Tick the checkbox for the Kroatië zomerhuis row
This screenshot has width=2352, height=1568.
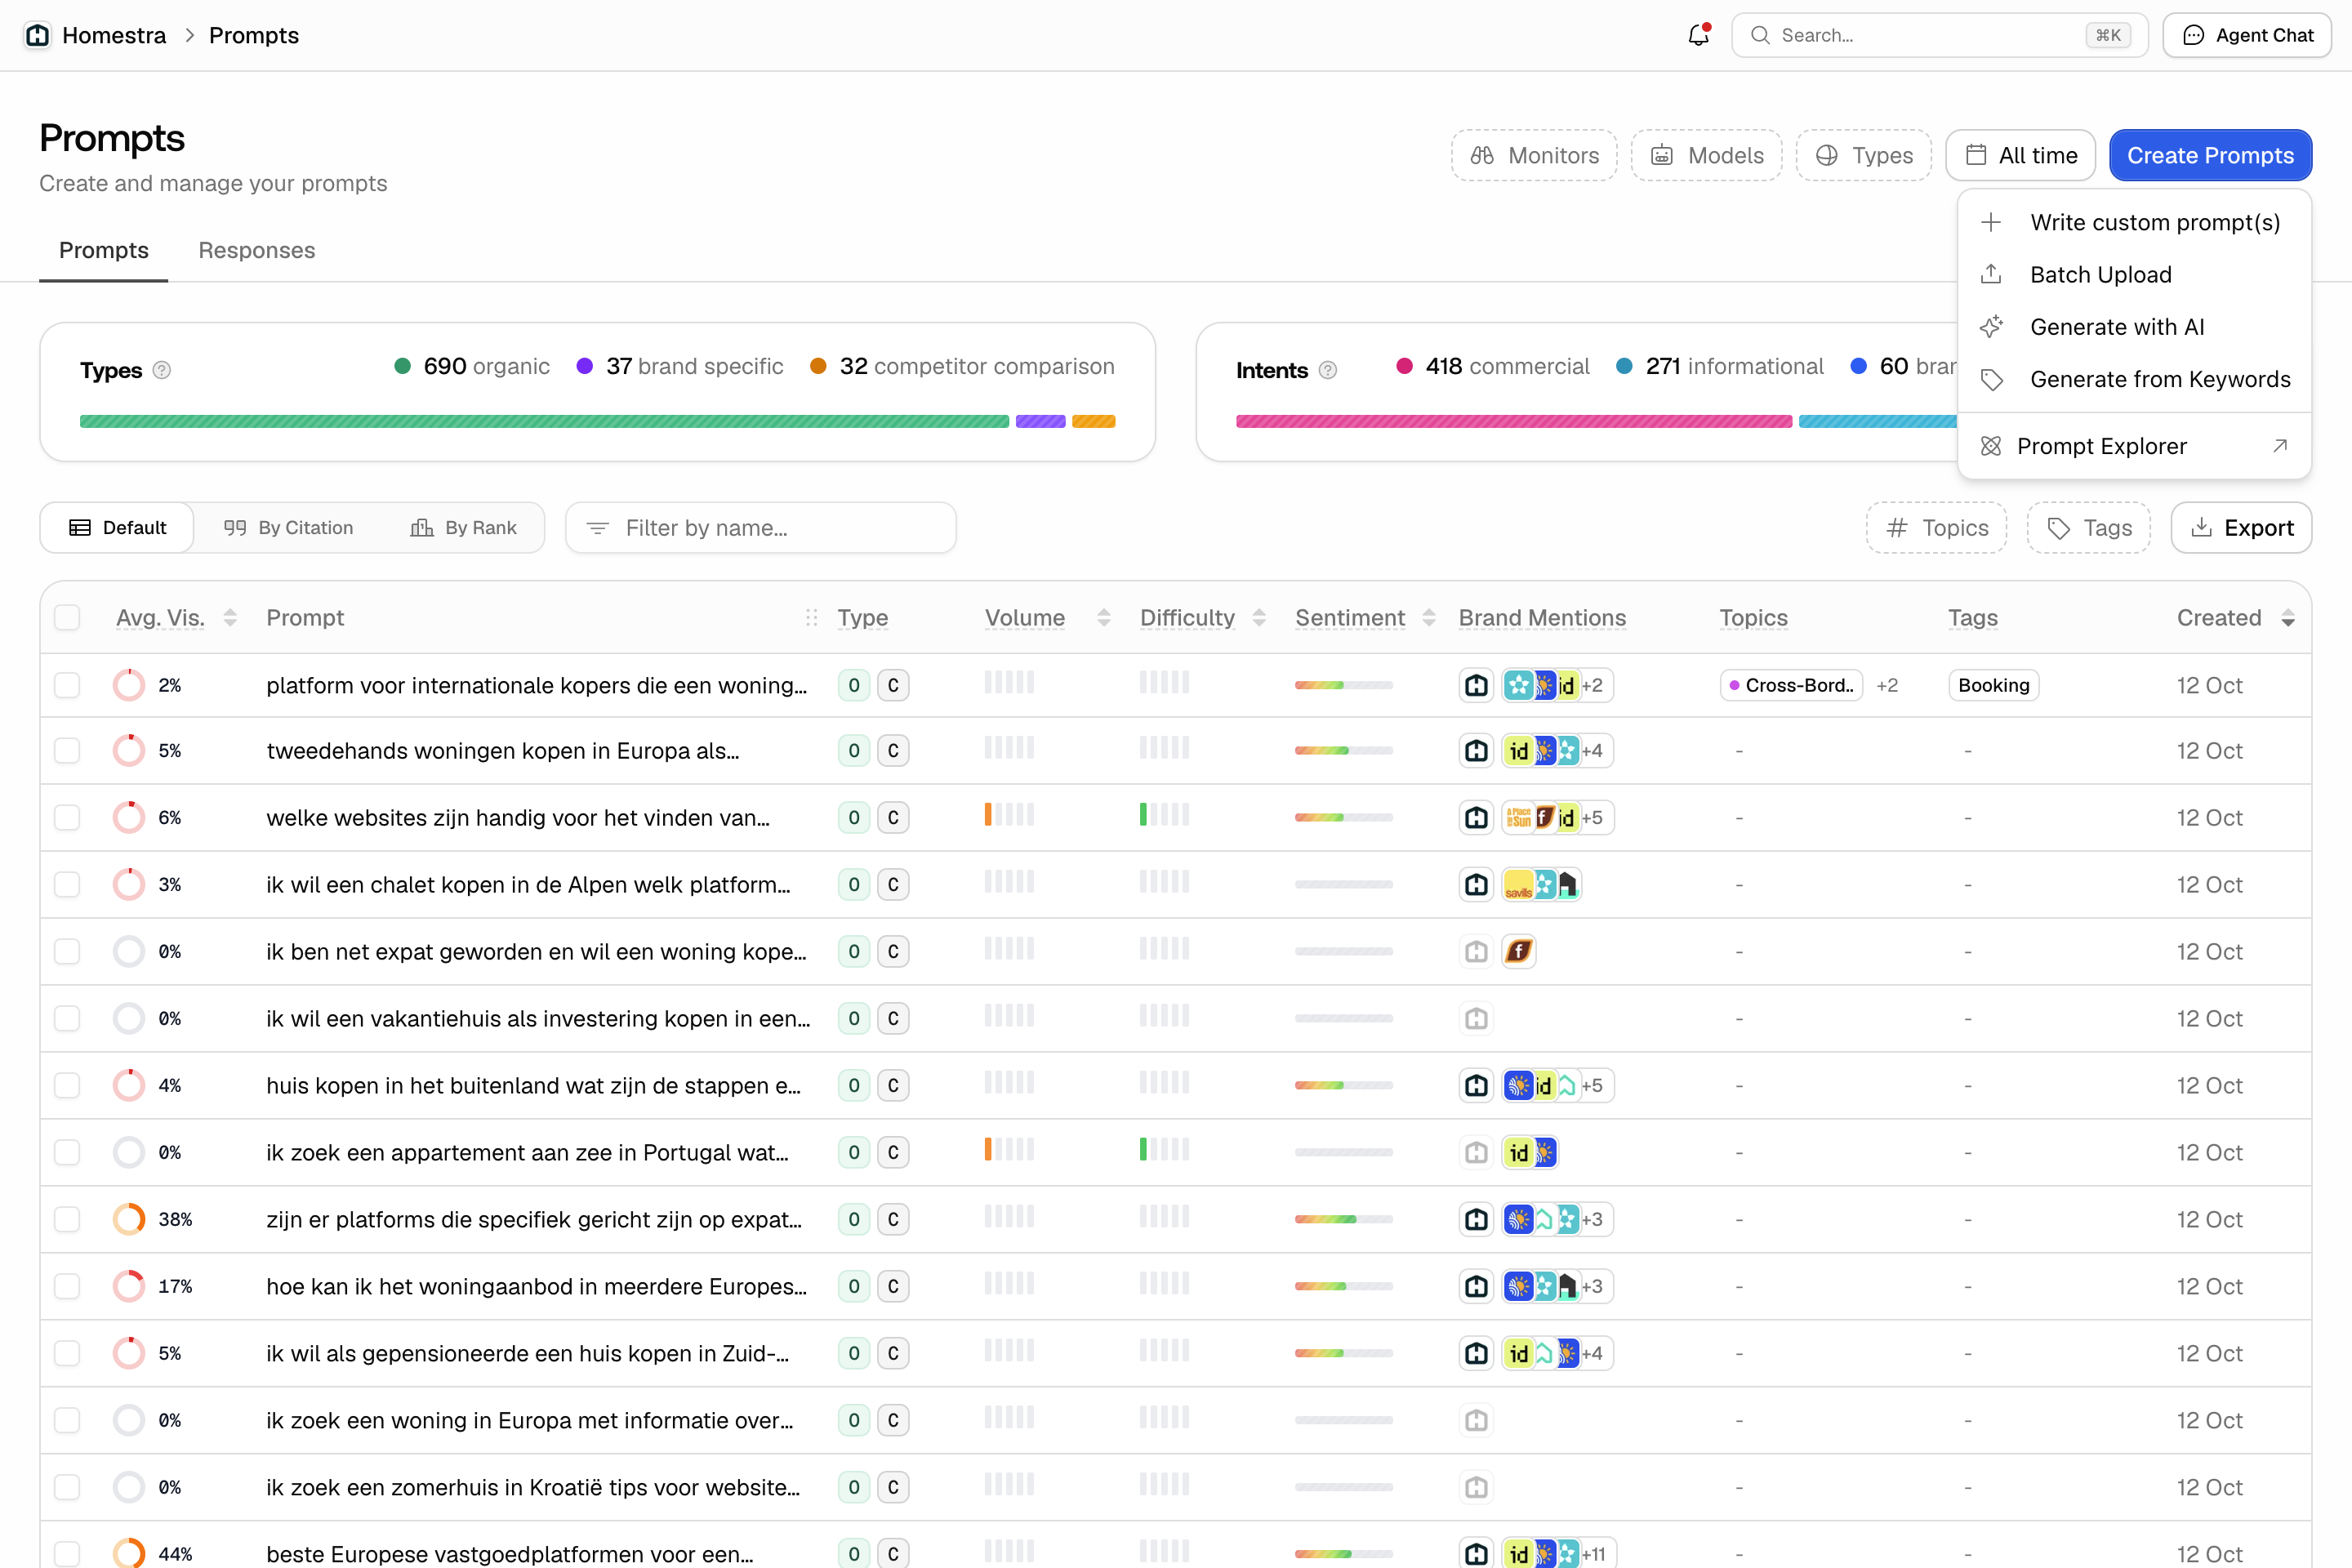tap(67, 1487)
